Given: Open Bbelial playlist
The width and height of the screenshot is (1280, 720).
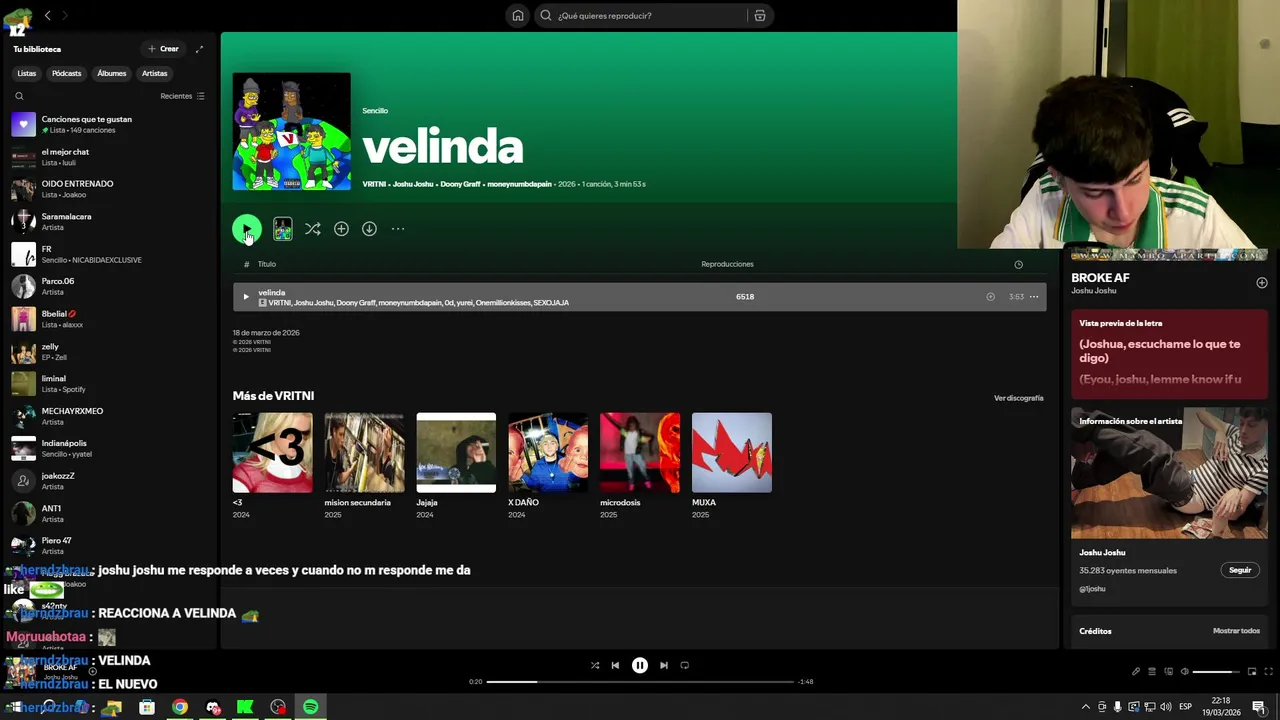Looking at the screenshot, I should (x=108, y=319).
